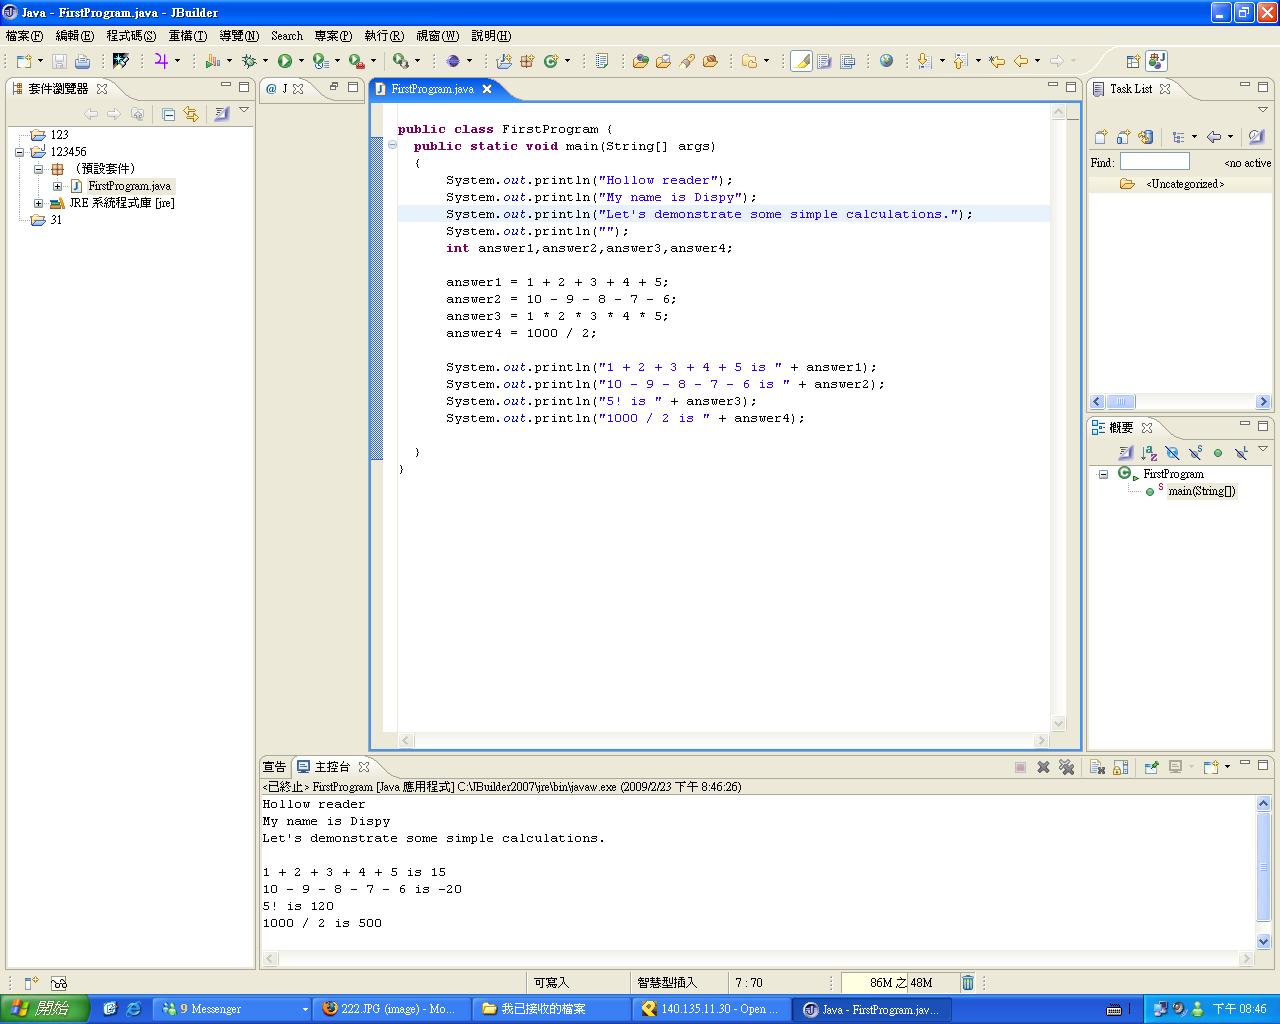
Task: Toggle Mark Occurrences highlighter button
Action: (x=801, y=61)
